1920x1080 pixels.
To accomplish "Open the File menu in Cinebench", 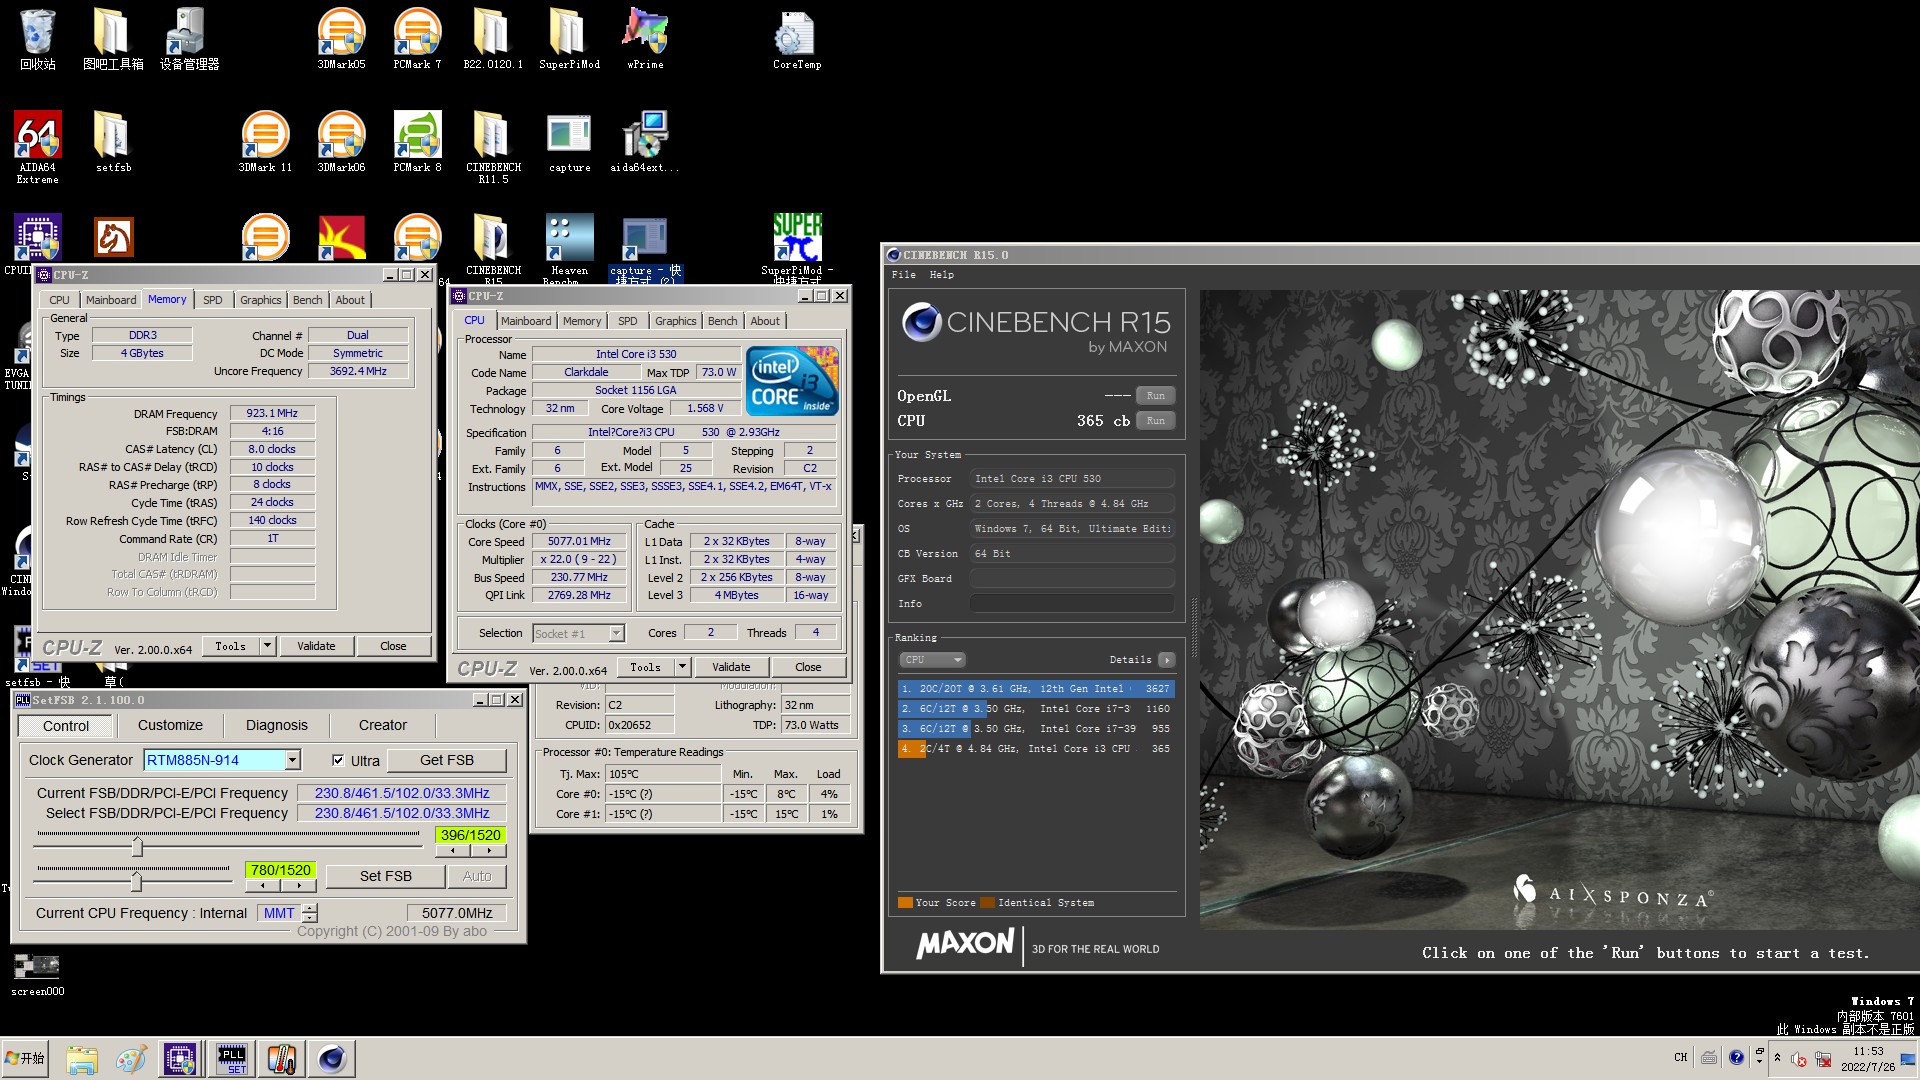I will [903, 275].
